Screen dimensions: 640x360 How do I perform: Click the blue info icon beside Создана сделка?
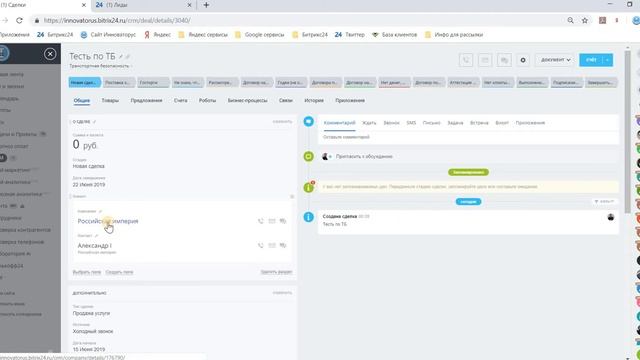coord(309,217)
